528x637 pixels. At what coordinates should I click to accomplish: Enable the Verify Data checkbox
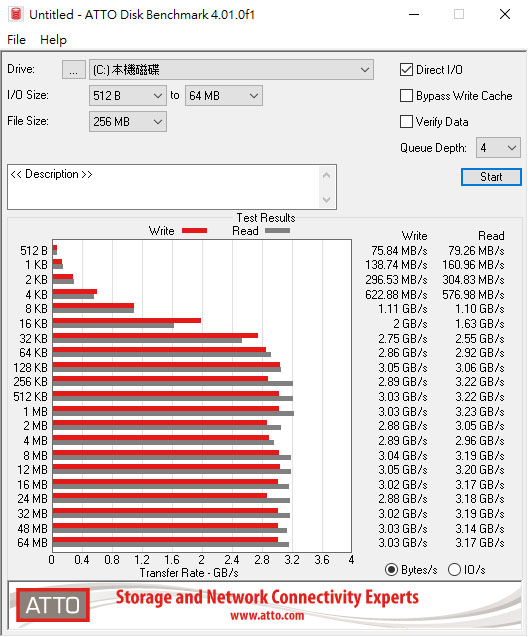[406, 121]
